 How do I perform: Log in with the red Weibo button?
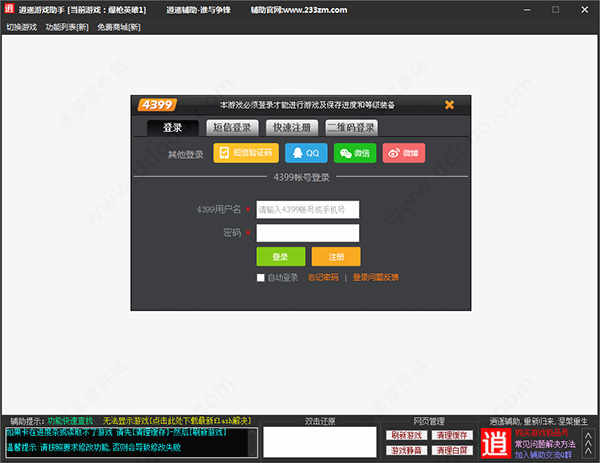404,153
